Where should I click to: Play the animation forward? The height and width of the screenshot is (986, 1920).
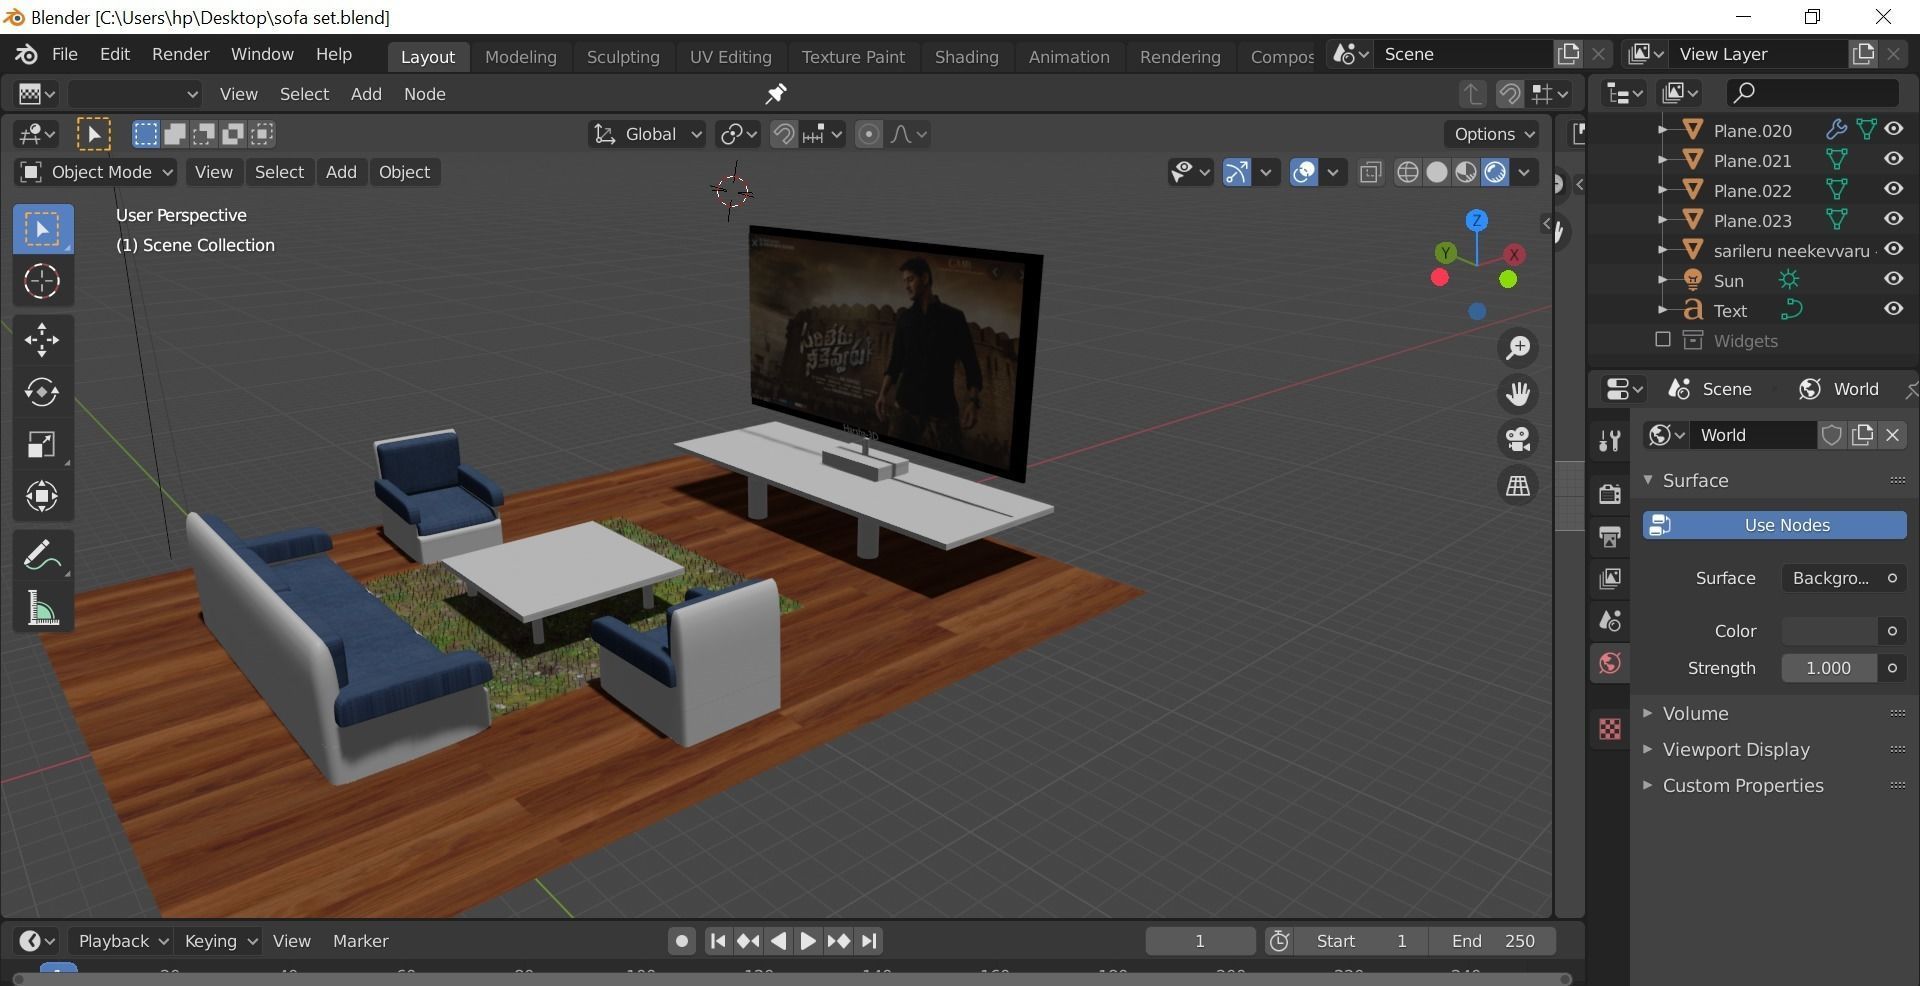[x=808, y=941]
